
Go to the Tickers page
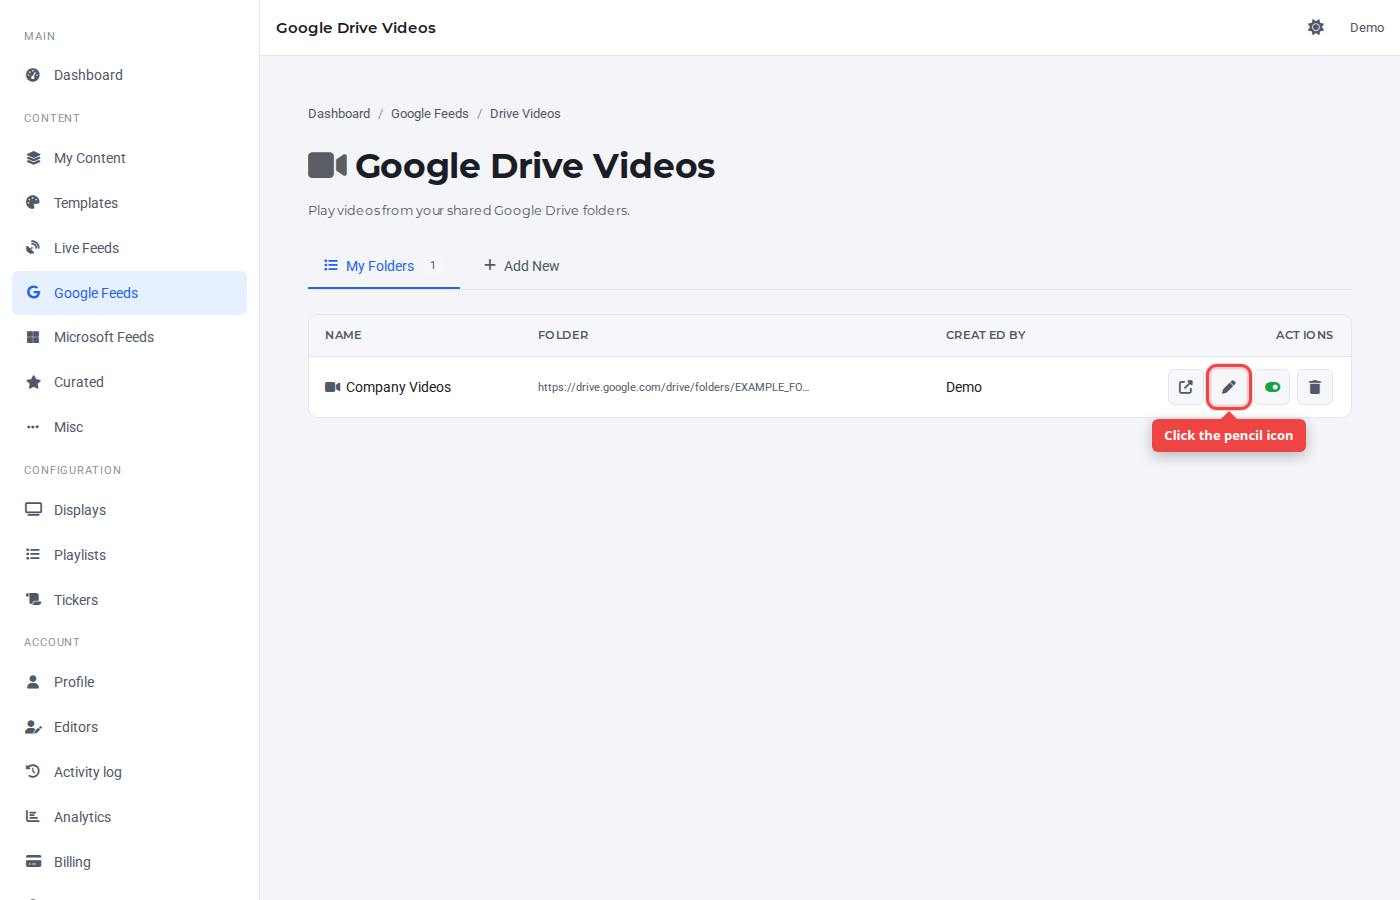[129, 600]
